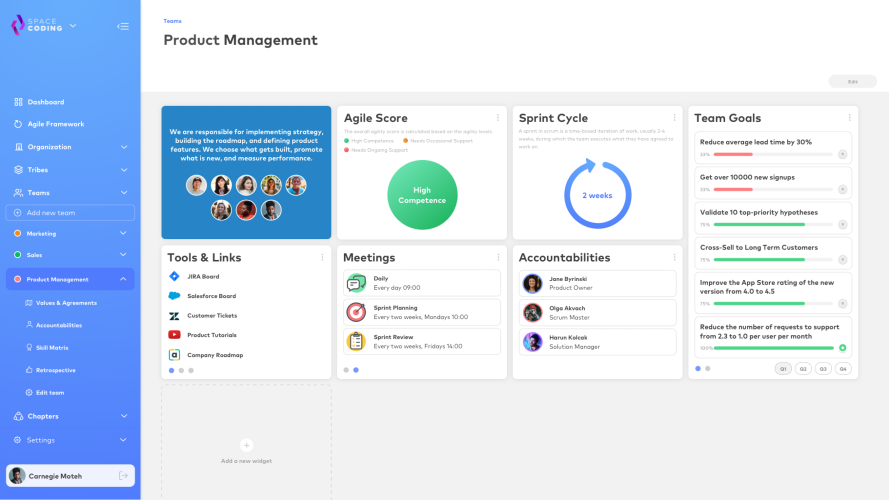The image size is (889, 500).
Task: Open Skill Matrix submenu item
Action: pos(47,348)
